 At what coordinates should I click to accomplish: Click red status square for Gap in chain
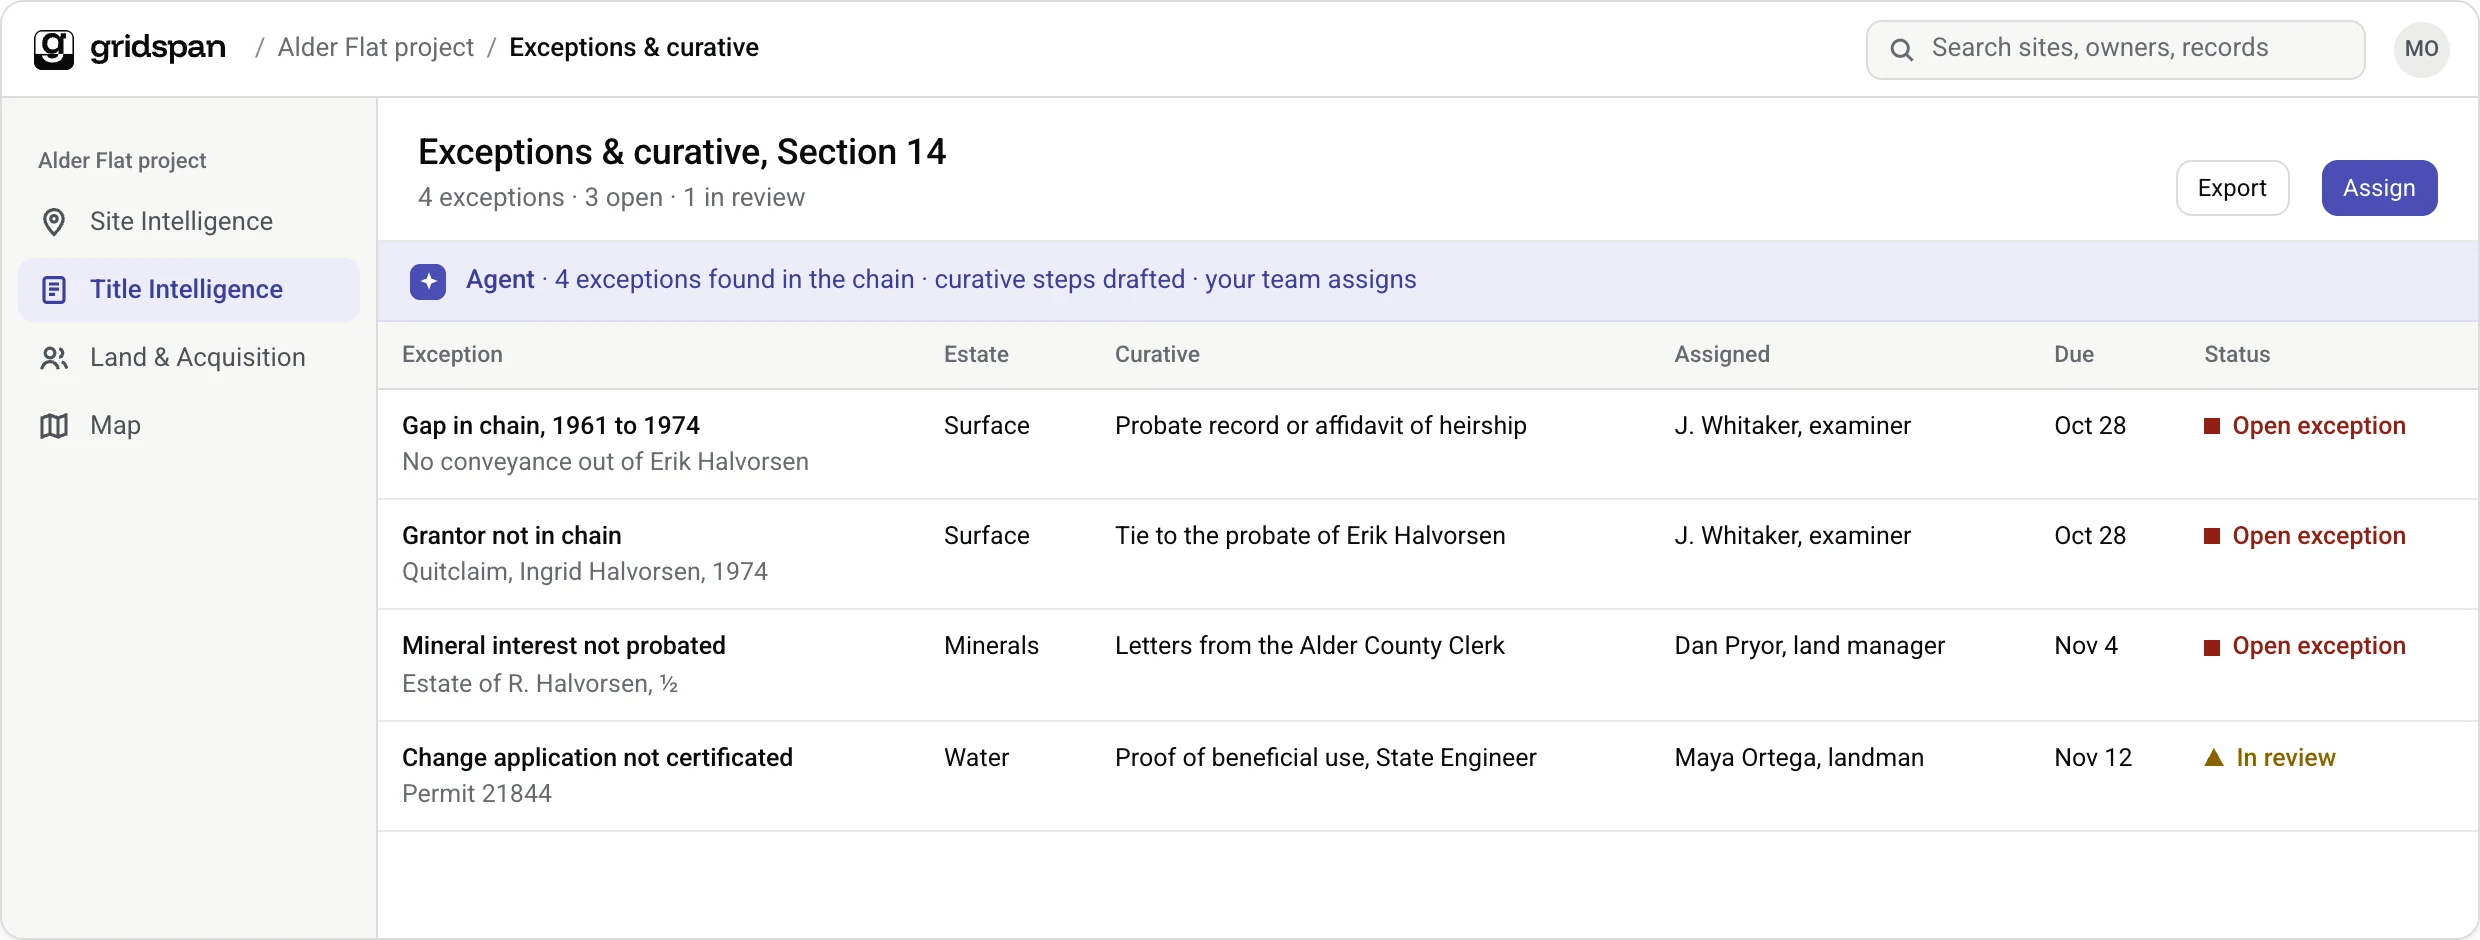click(2212, 426)
